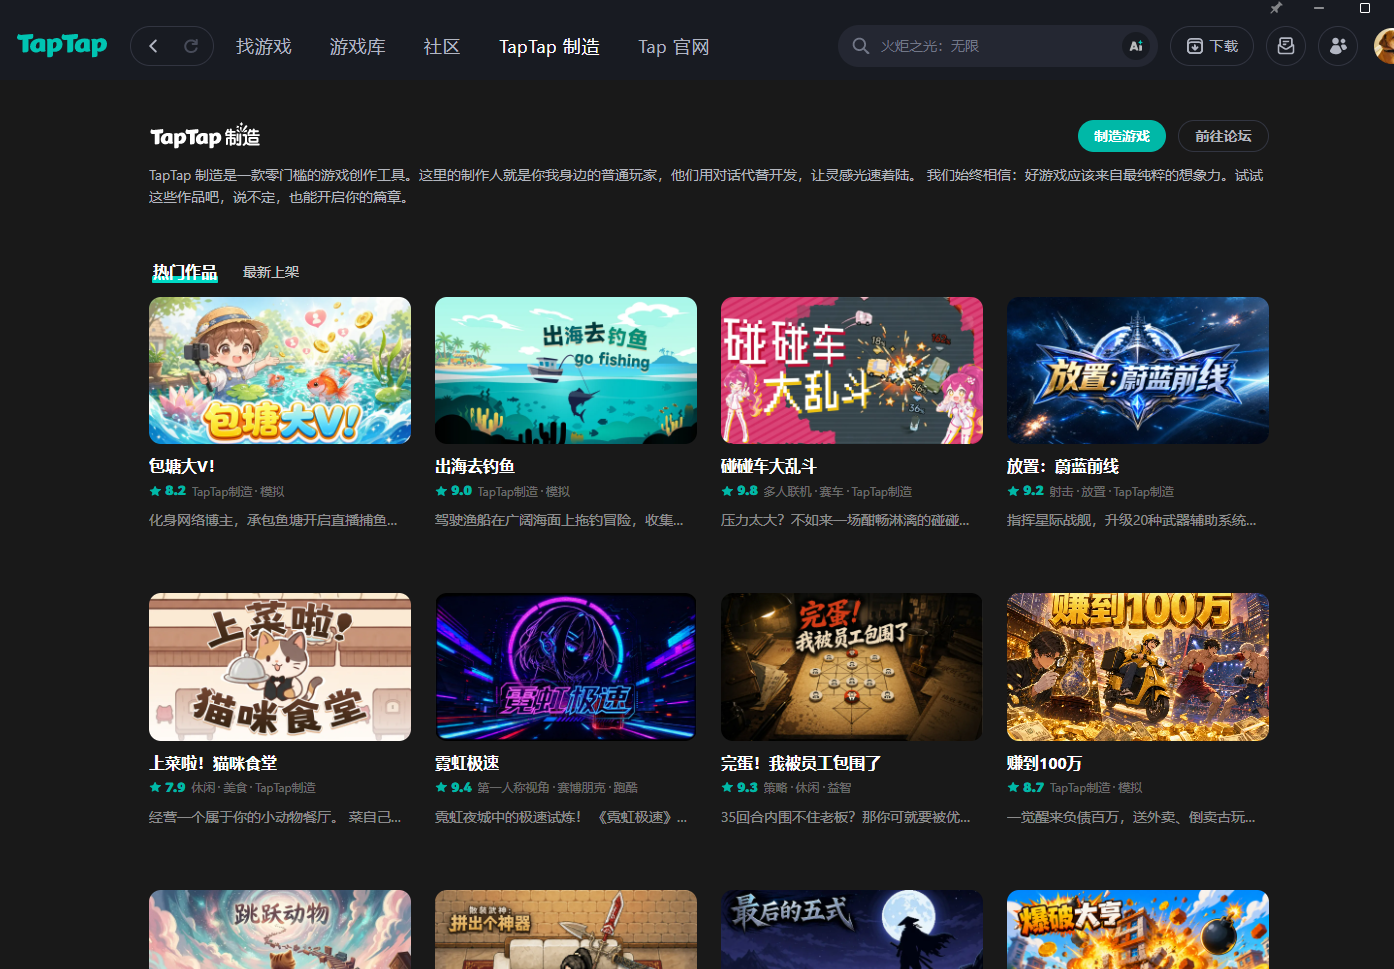Screen dimensions: 1394x969
Task: Pin the window with the pushpin icon
Action: 1276,8
